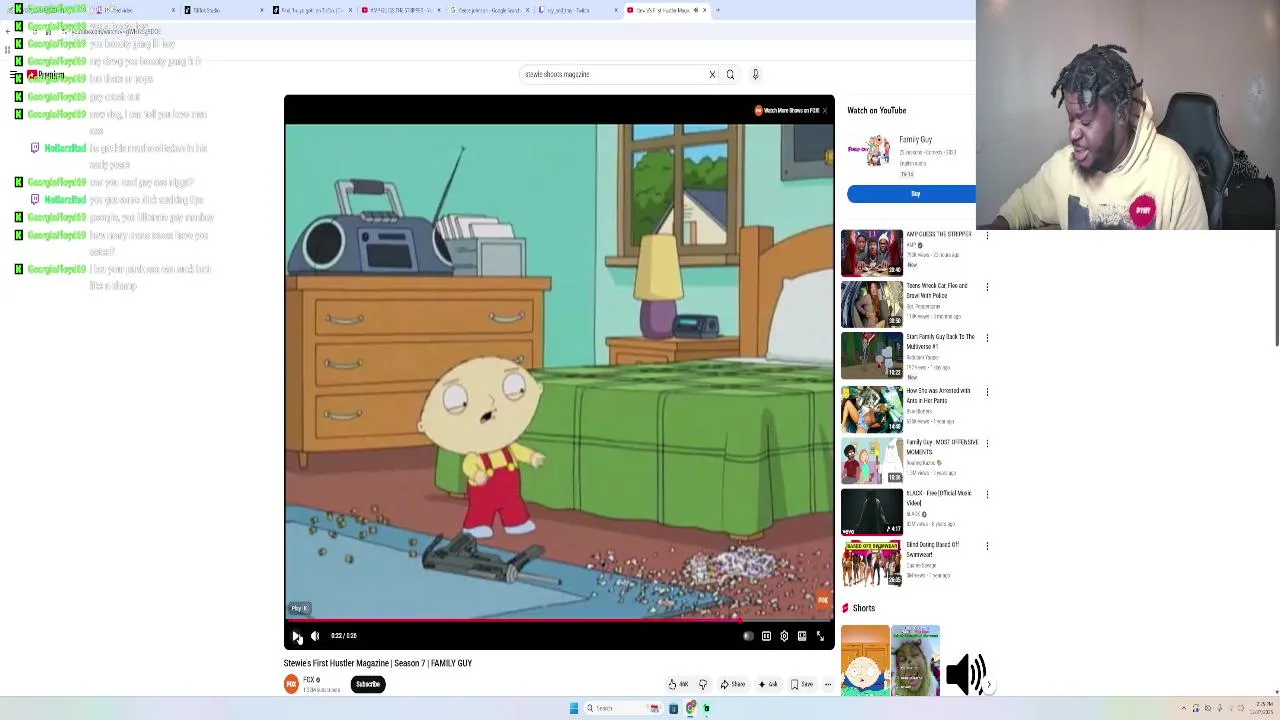The width and height of the screenshot is (1280, 720).
Task: Open options menu for Teens Wreck Car video
Action: (987, 287)
